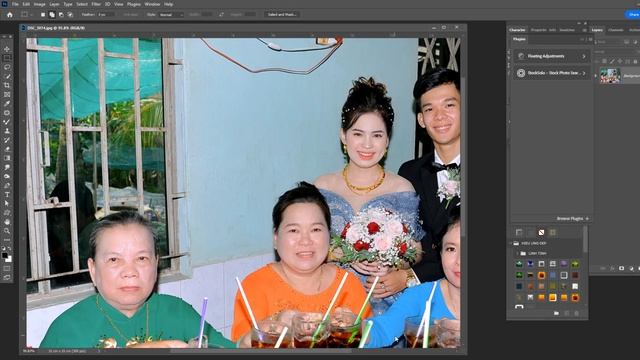The height and width of the screenshot is (360, 640).
Task: Switch to the Channels panel tab
Action: (616, 30)
